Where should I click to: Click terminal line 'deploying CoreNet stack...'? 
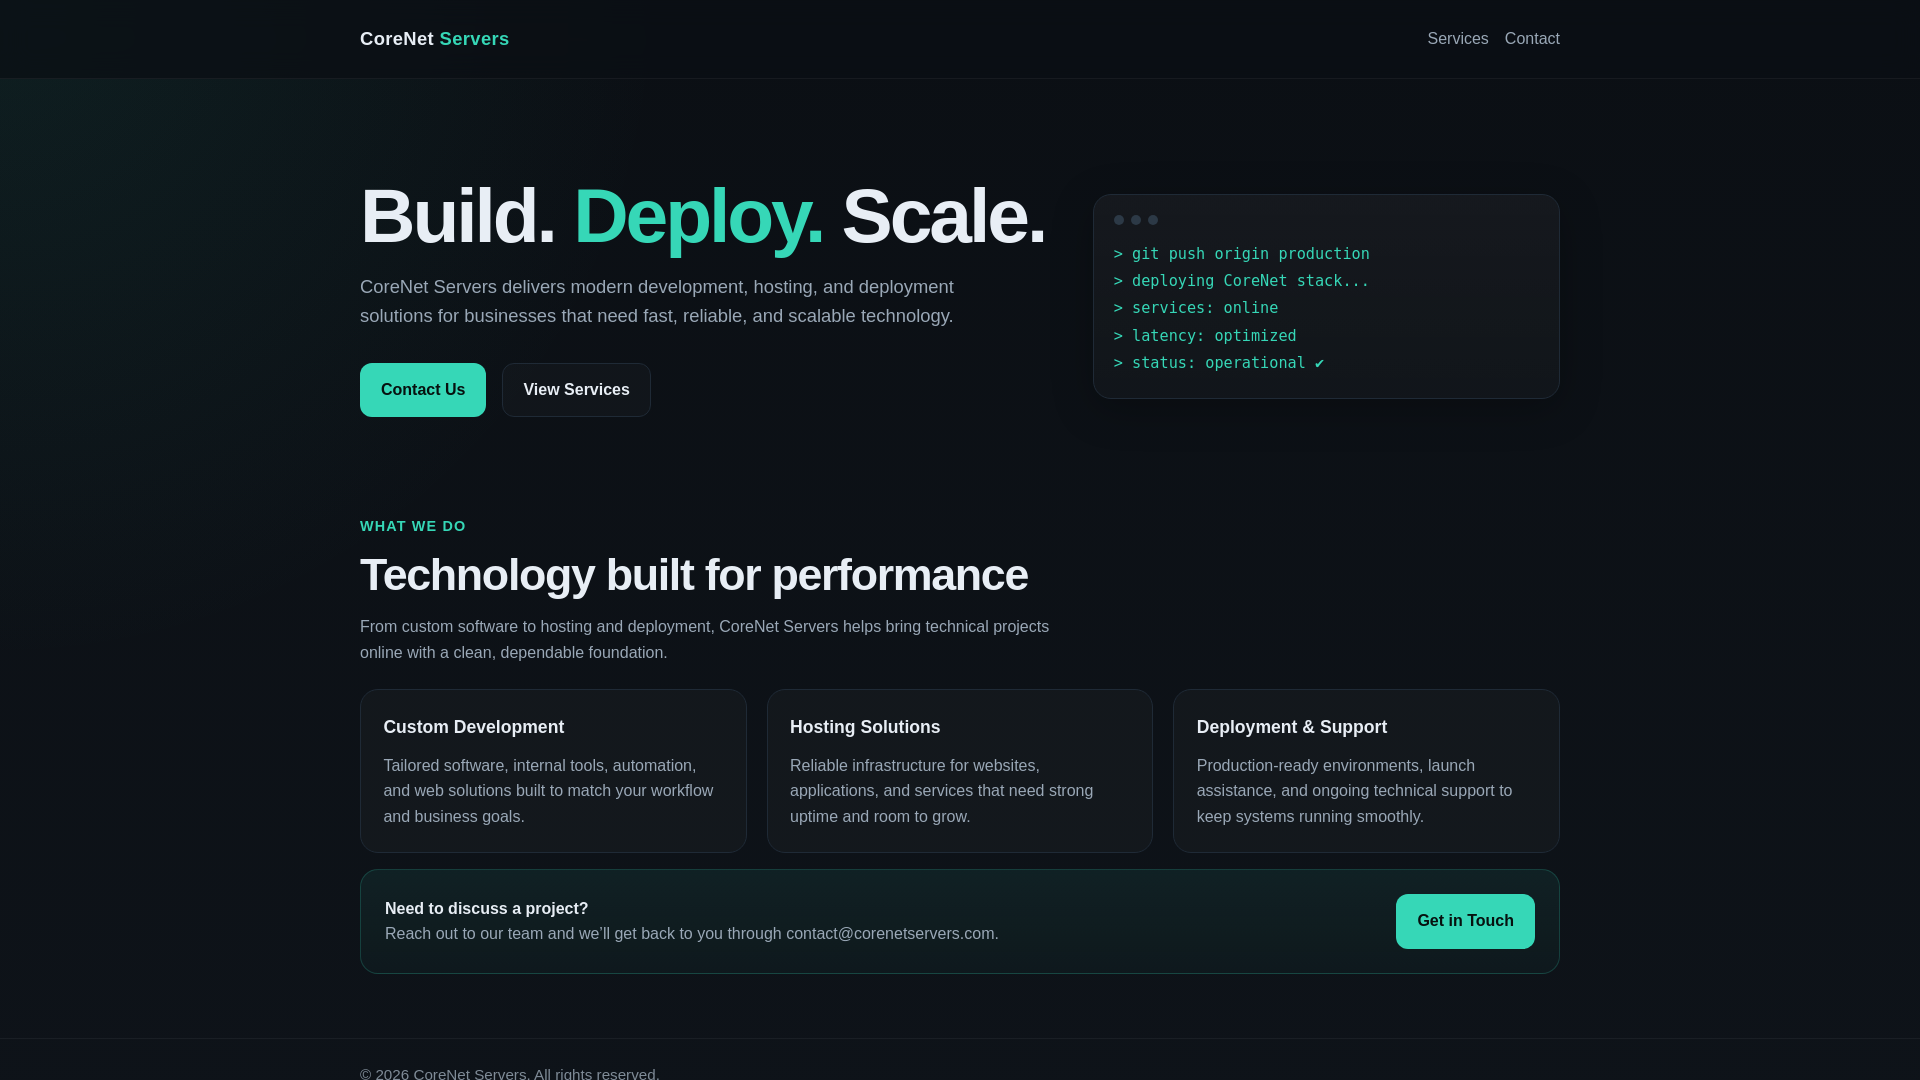(x=1241, y=281)
